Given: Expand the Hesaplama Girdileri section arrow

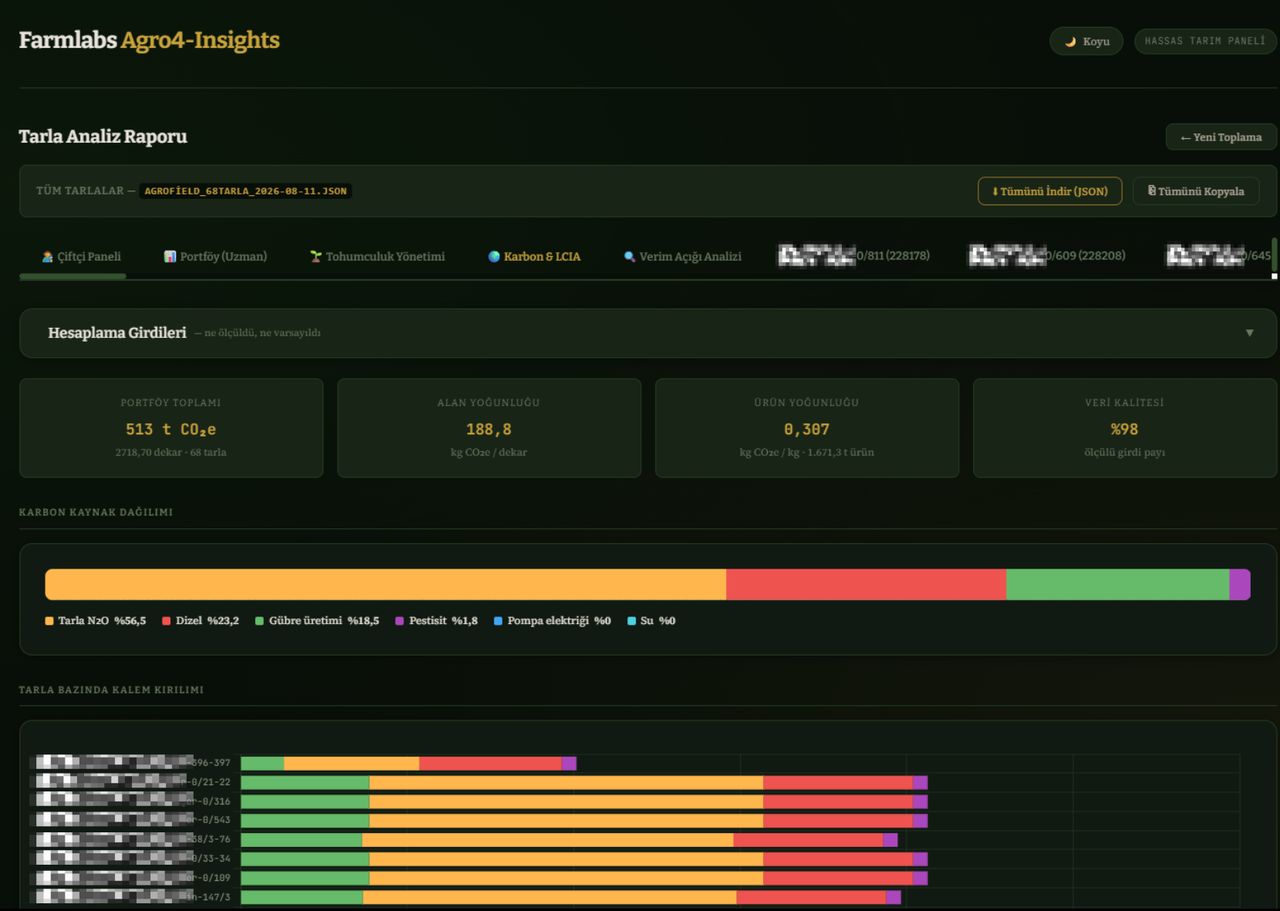Looking at the screenshot, I should [1249, 333].
